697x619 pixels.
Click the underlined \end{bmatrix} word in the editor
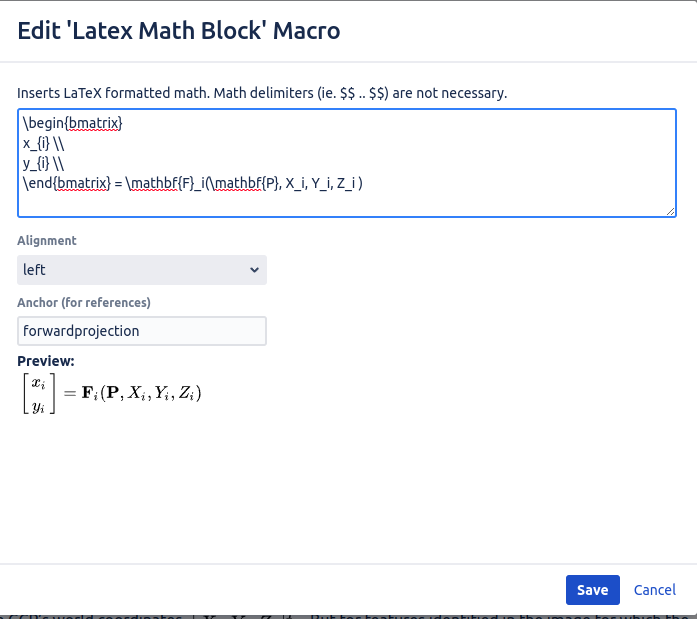point(67,184)
